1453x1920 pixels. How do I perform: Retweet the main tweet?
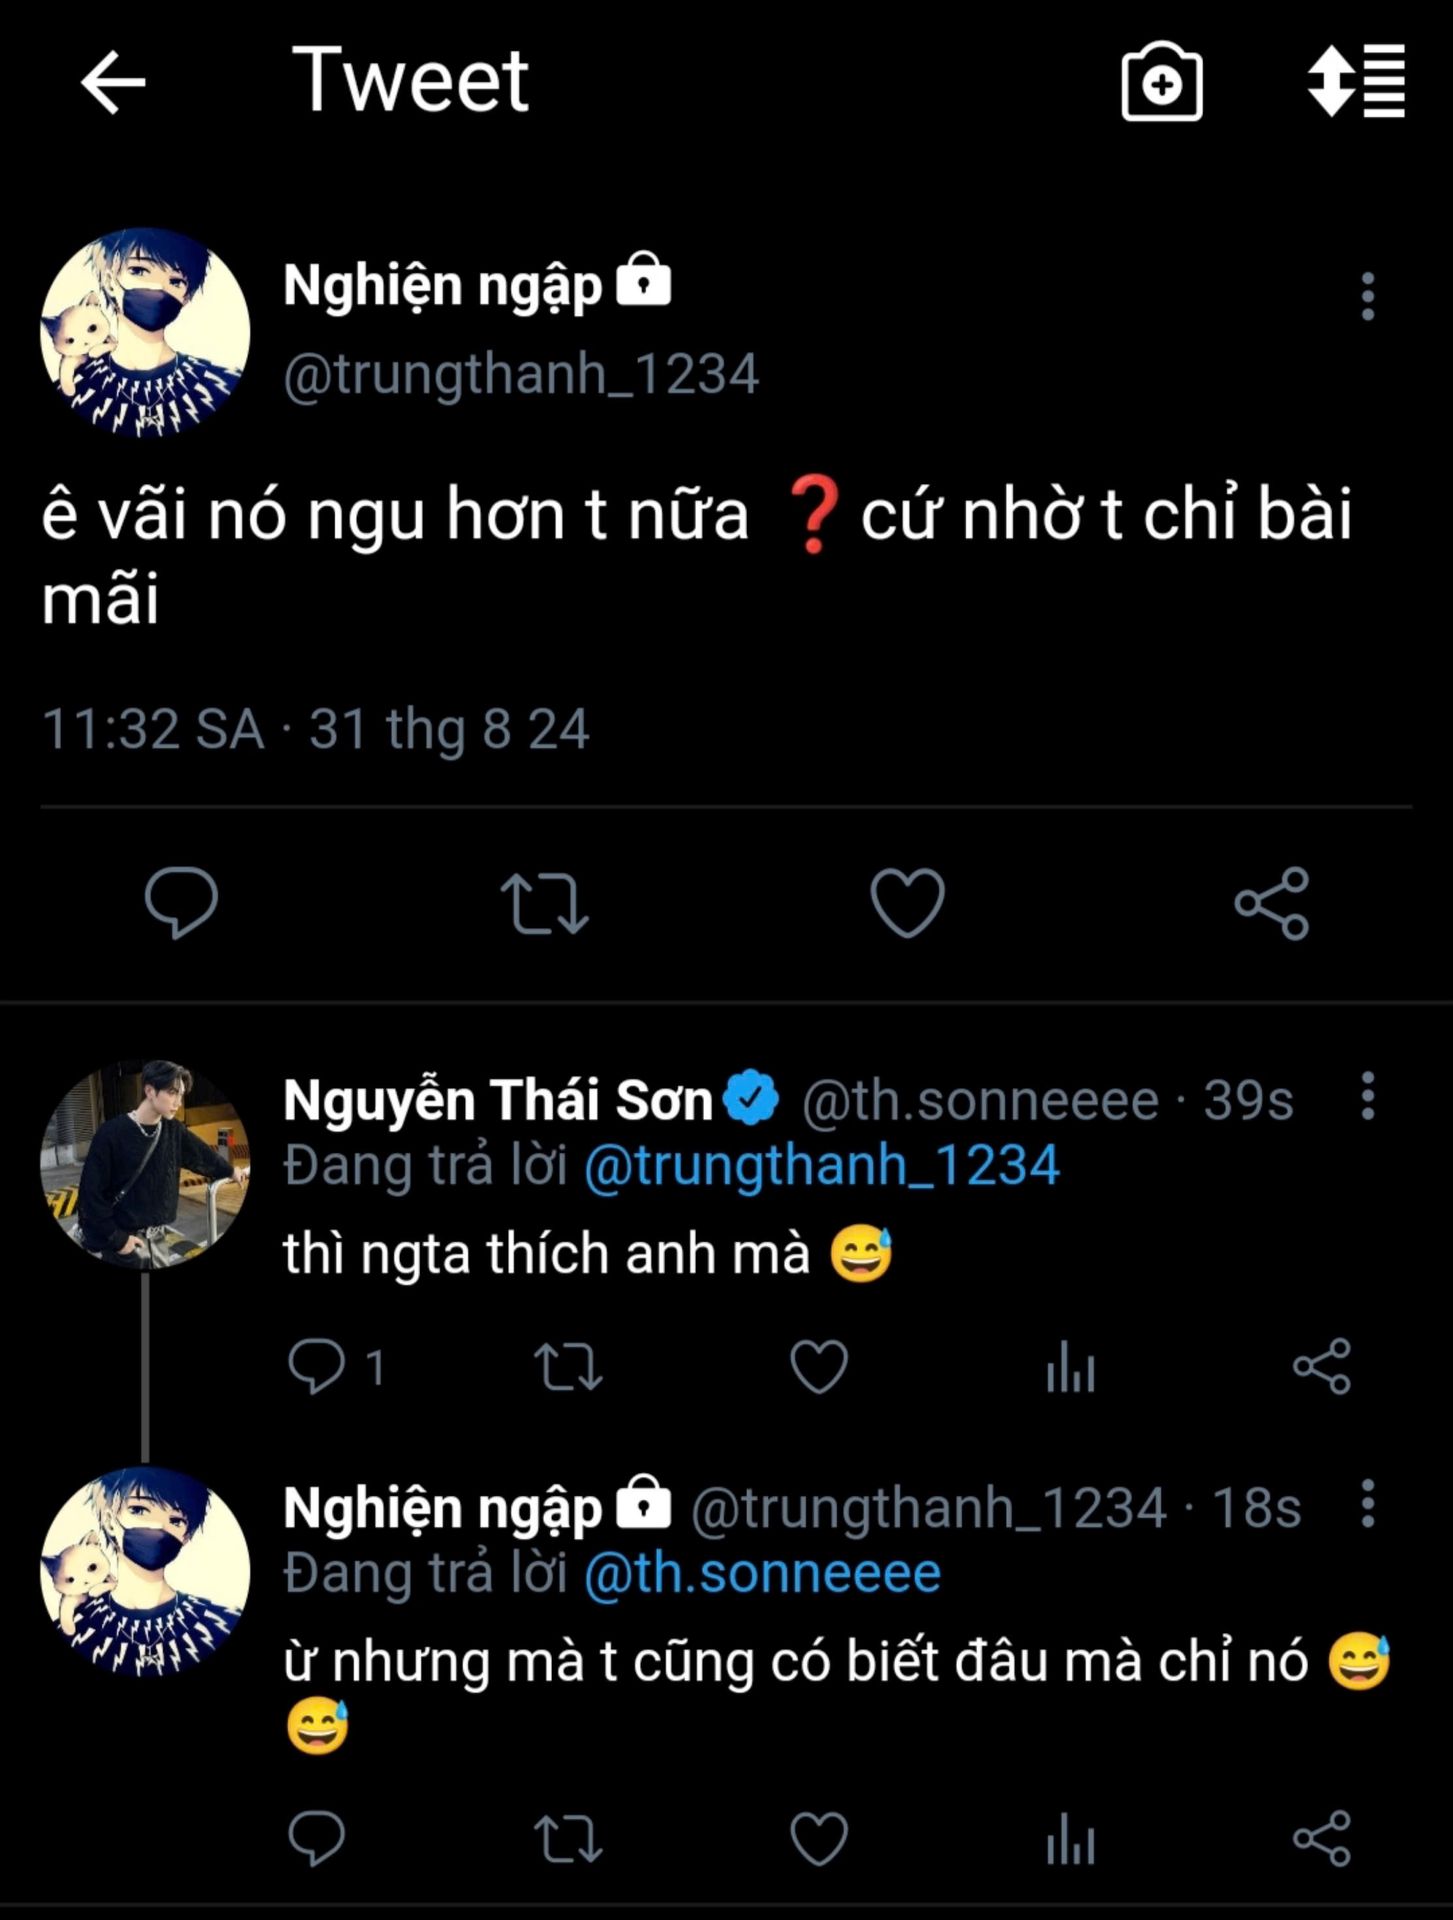point(544,903)
